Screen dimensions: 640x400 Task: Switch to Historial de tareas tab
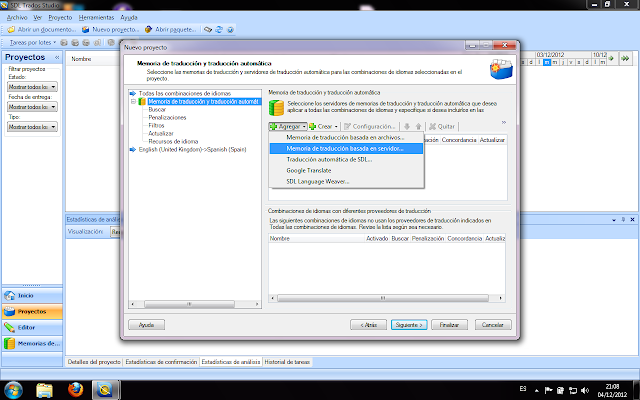287,362
